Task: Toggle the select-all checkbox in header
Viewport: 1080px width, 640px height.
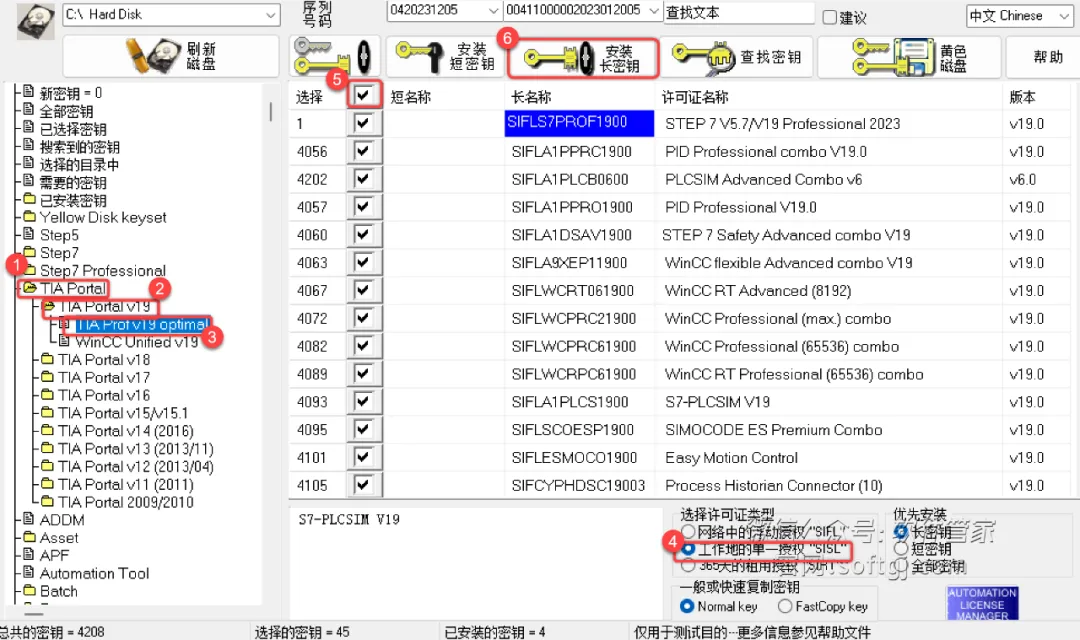Action: coord(363,94)
